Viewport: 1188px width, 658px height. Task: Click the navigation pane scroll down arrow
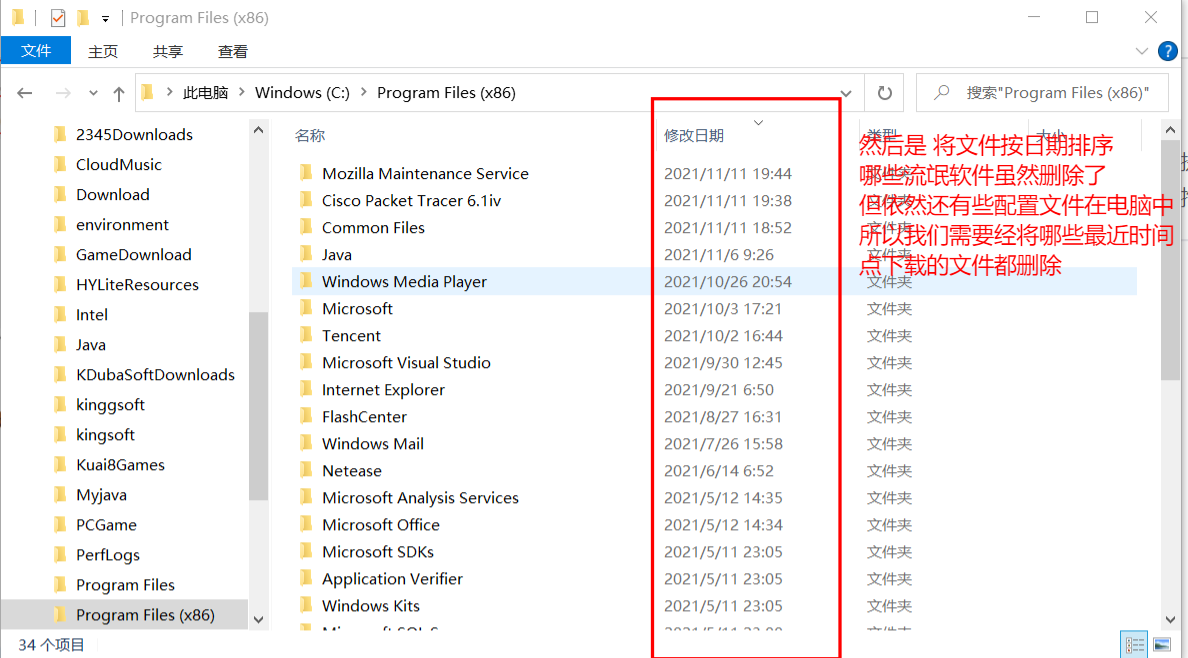pyautogui.click(x=258, y=619)
